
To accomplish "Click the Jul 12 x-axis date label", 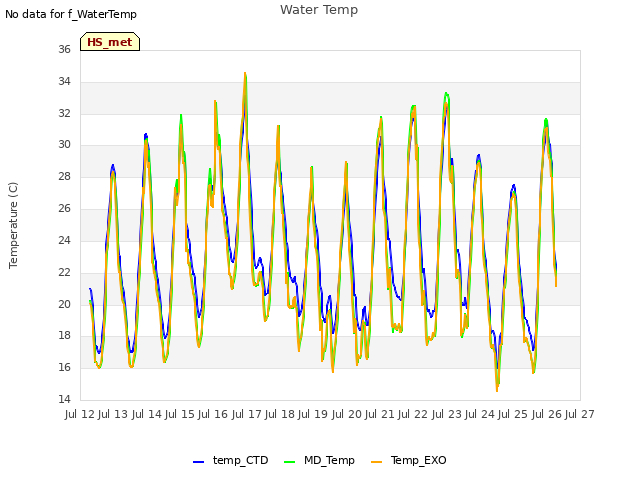I will point(80,414).
